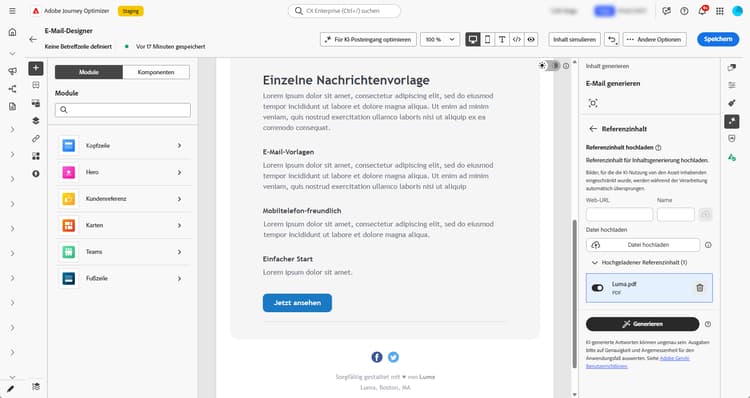Toggle the Luma.pdf reference switch
The width and height of the screenshot is (750, 398).
click(x=597, y=287)
